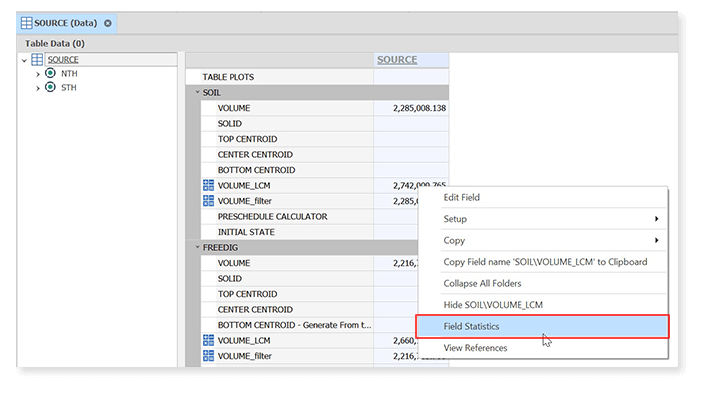The width and height of the screenshot is (706, 398).
Task: Choose Edit Field from the context menu
Action: tap(543, 197)
